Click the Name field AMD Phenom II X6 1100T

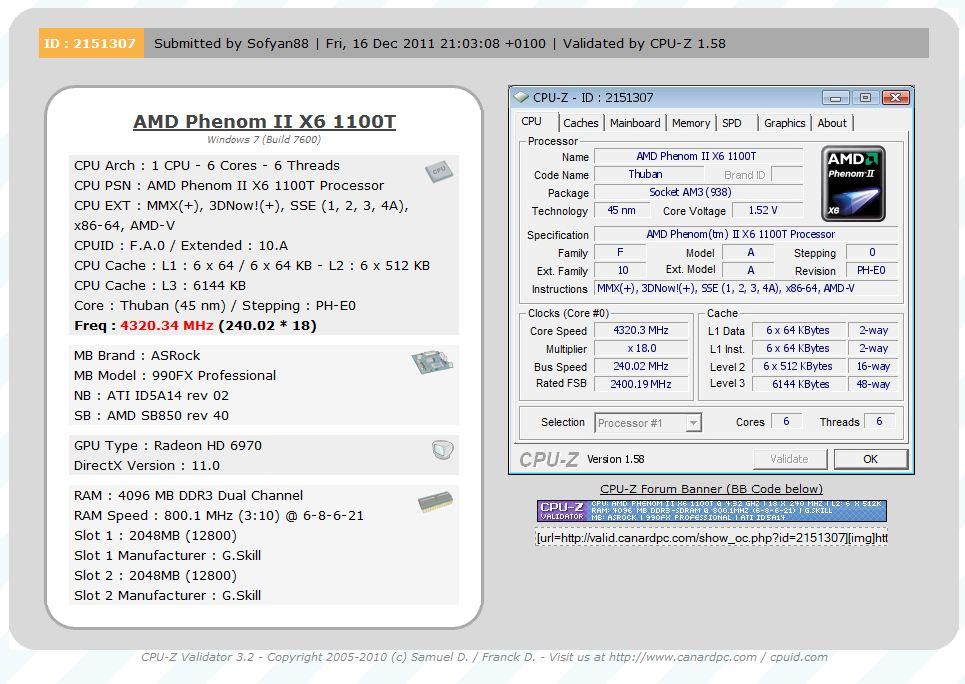pyautogui.click(x=698, y=156)
